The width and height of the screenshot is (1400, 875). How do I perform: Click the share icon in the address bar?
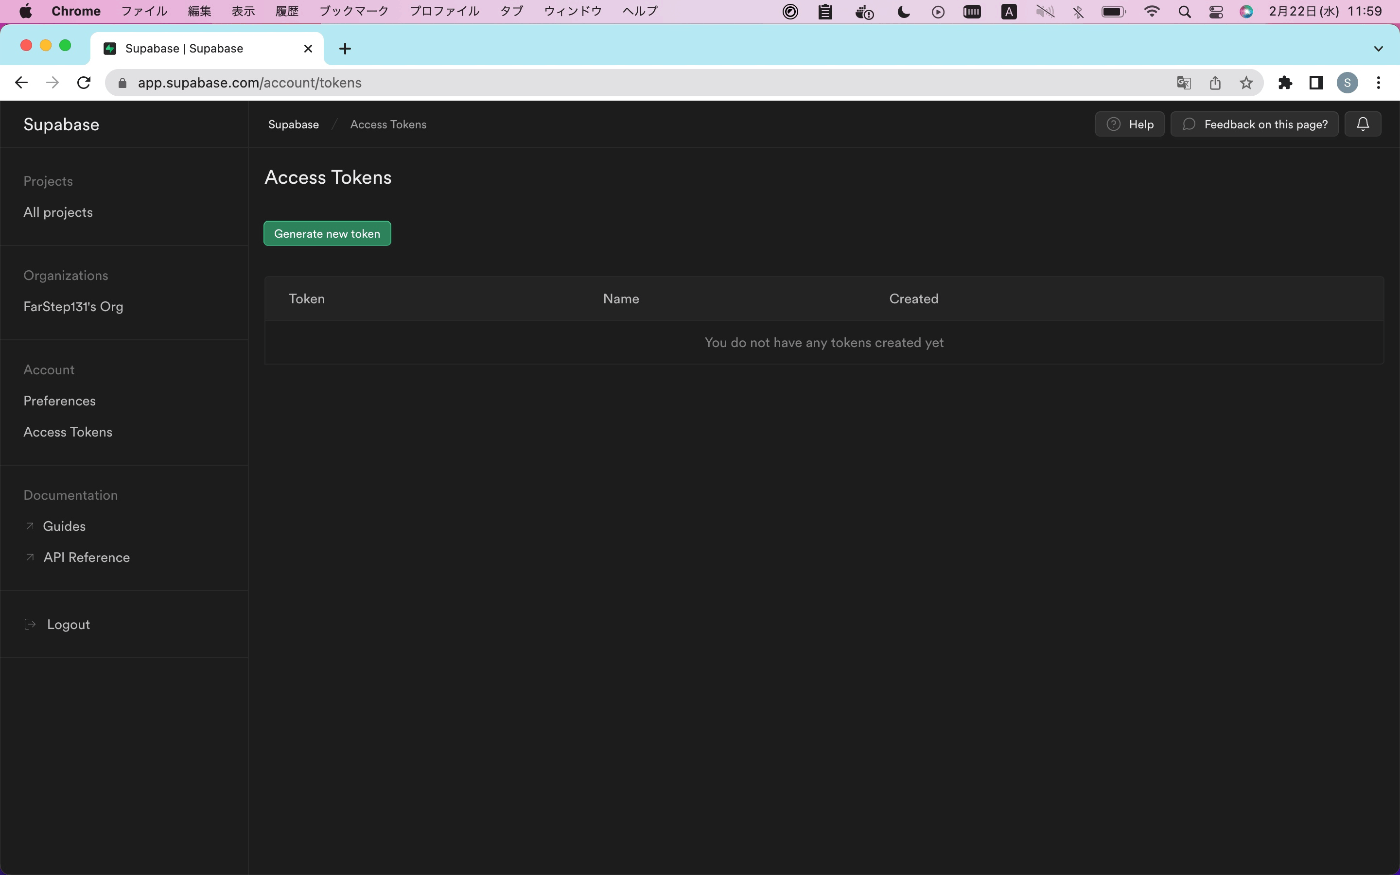(x=1215, y=83)
